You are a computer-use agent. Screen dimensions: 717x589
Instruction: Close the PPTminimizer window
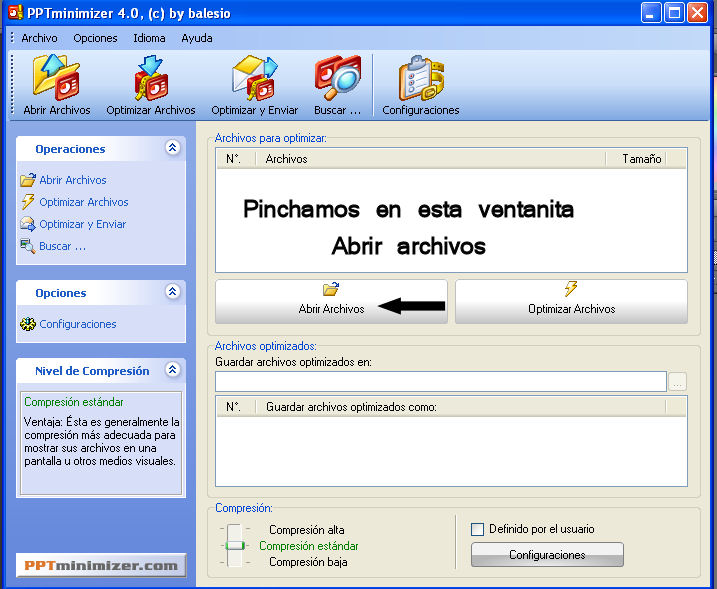[698, 13]
